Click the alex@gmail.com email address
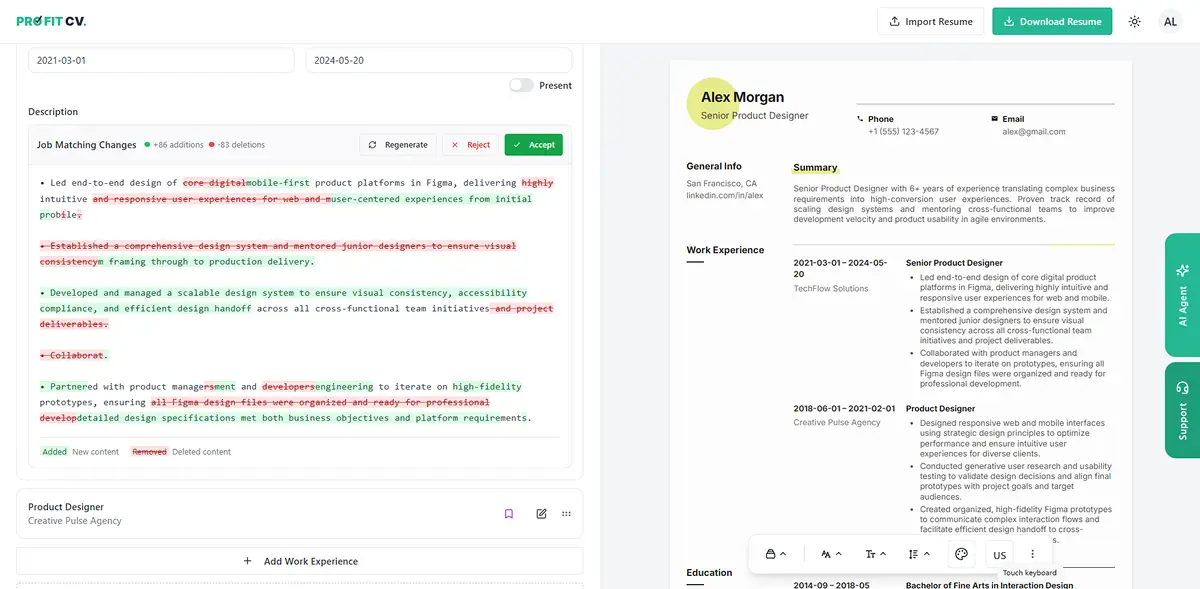Screen dimensions: 1200x589 1034,132
